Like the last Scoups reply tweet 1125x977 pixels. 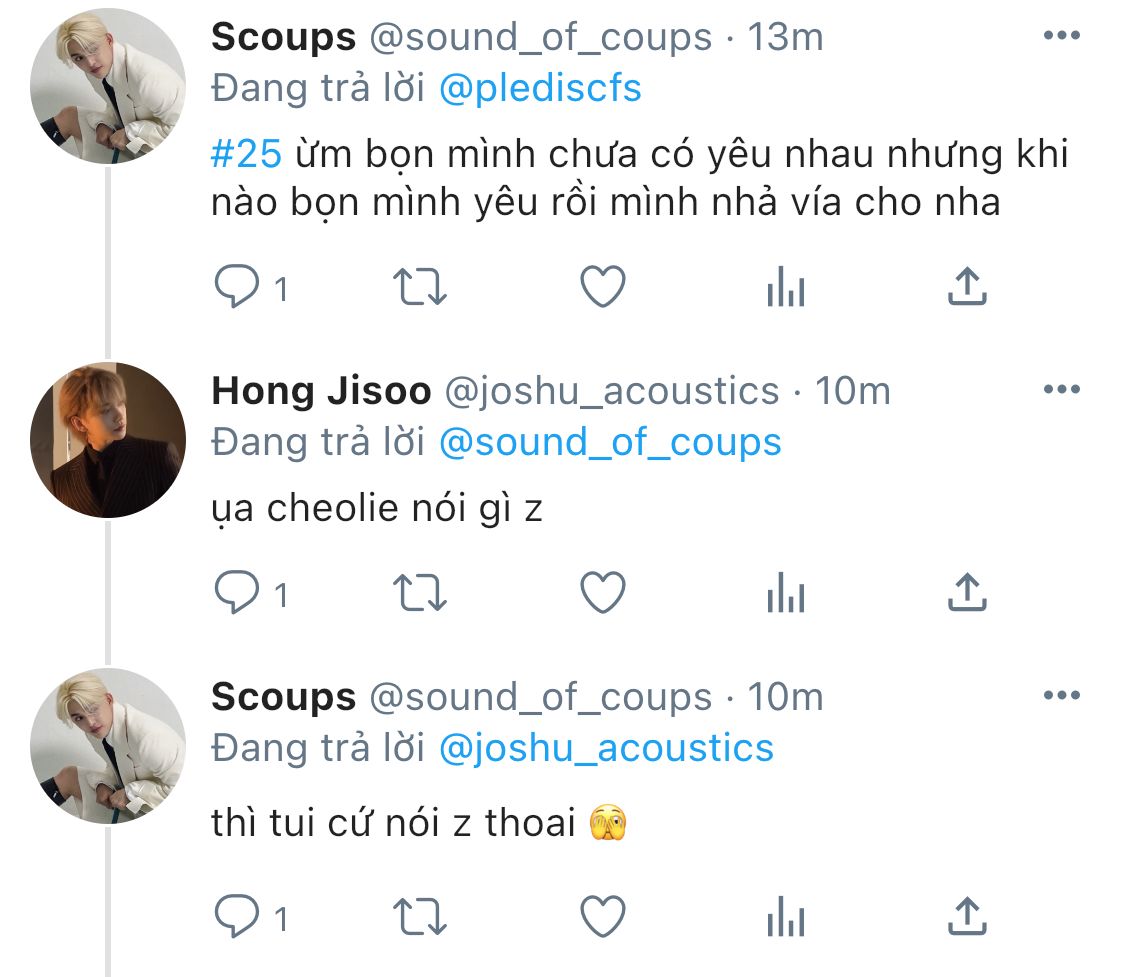tap(603, 916)
